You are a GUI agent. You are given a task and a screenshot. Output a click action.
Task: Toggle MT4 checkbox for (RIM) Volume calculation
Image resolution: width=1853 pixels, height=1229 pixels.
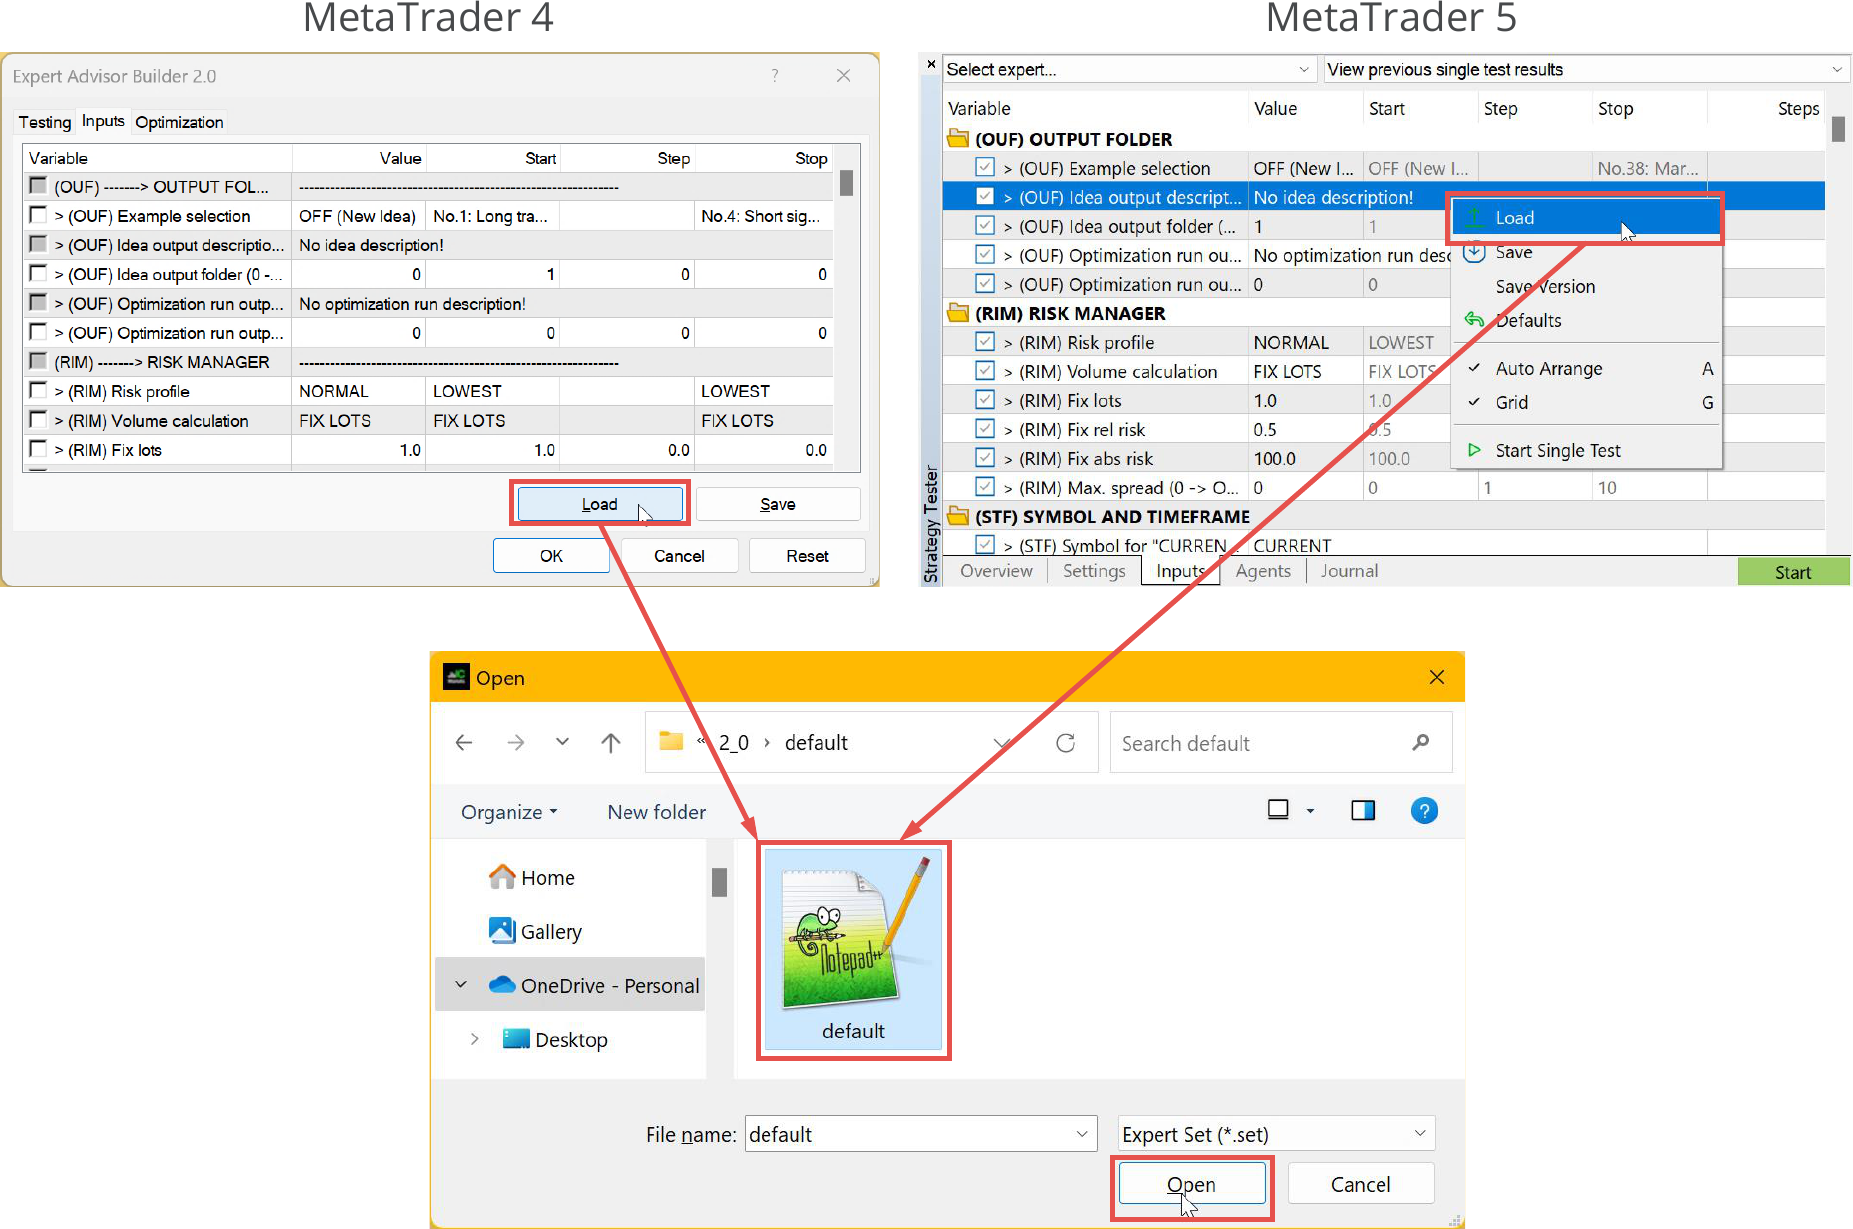pos(38,419)
